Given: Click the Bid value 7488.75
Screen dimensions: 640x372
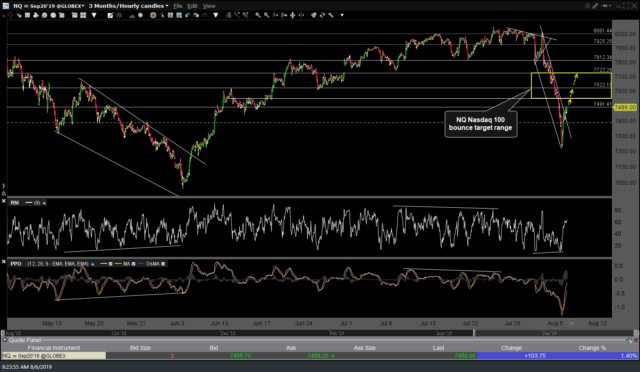Looking at the screenshot, I should click(240, 356).
